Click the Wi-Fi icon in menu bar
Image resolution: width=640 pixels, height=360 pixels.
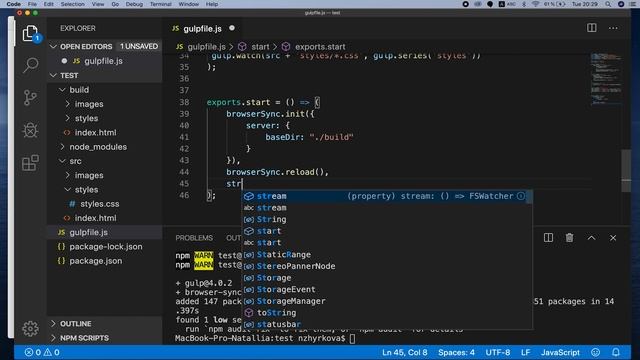535,4
